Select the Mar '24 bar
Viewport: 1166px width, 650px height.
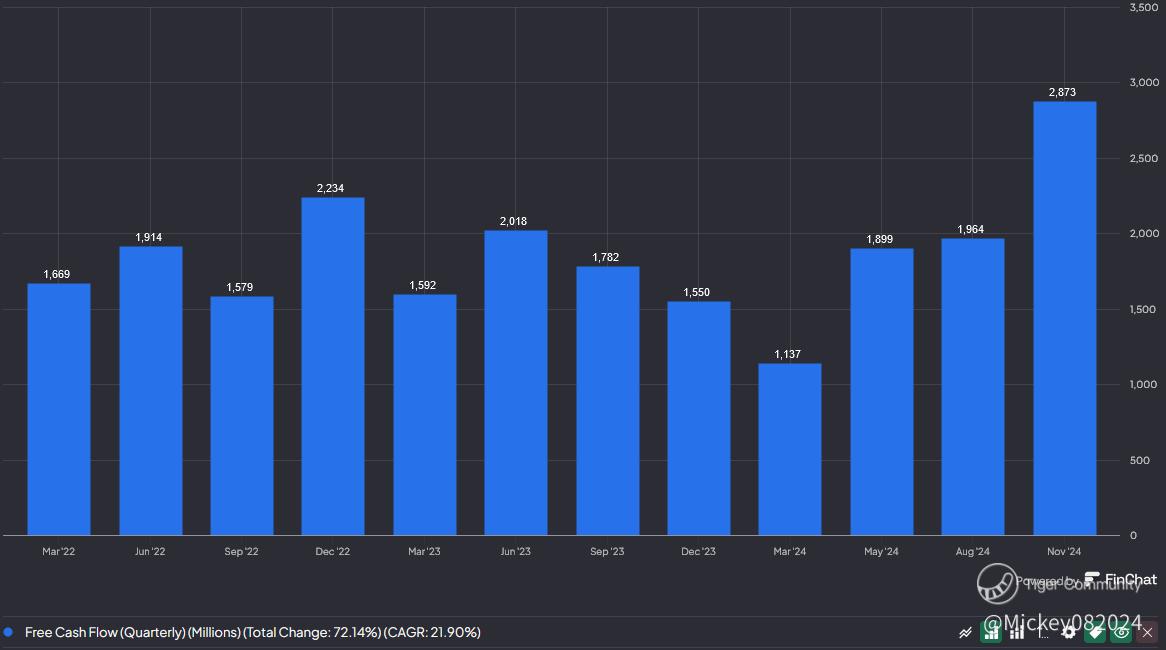coord(790,449)
